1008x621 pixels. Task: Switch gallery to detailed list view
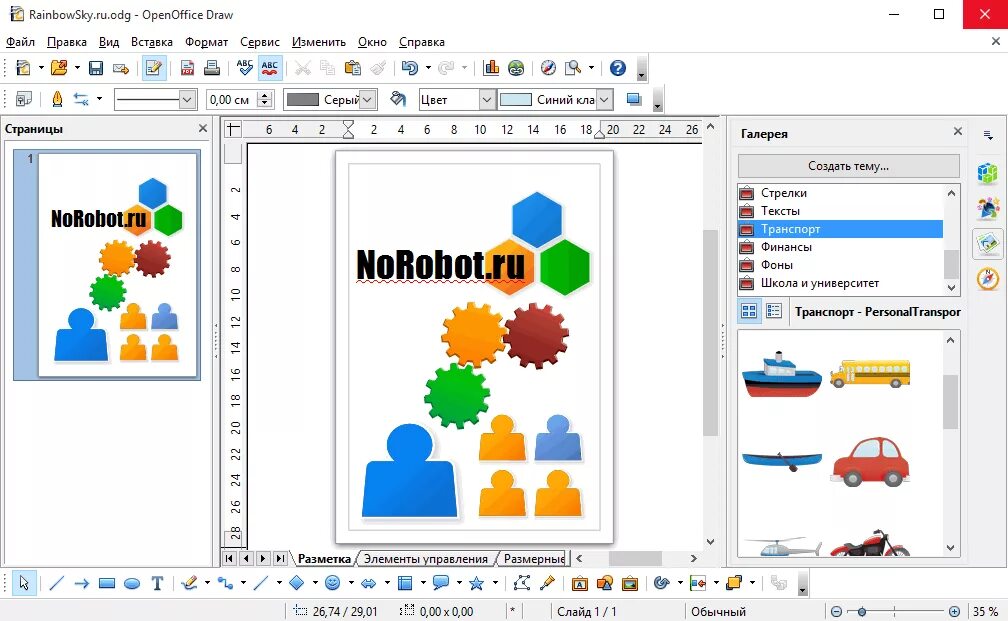point(774,311)
